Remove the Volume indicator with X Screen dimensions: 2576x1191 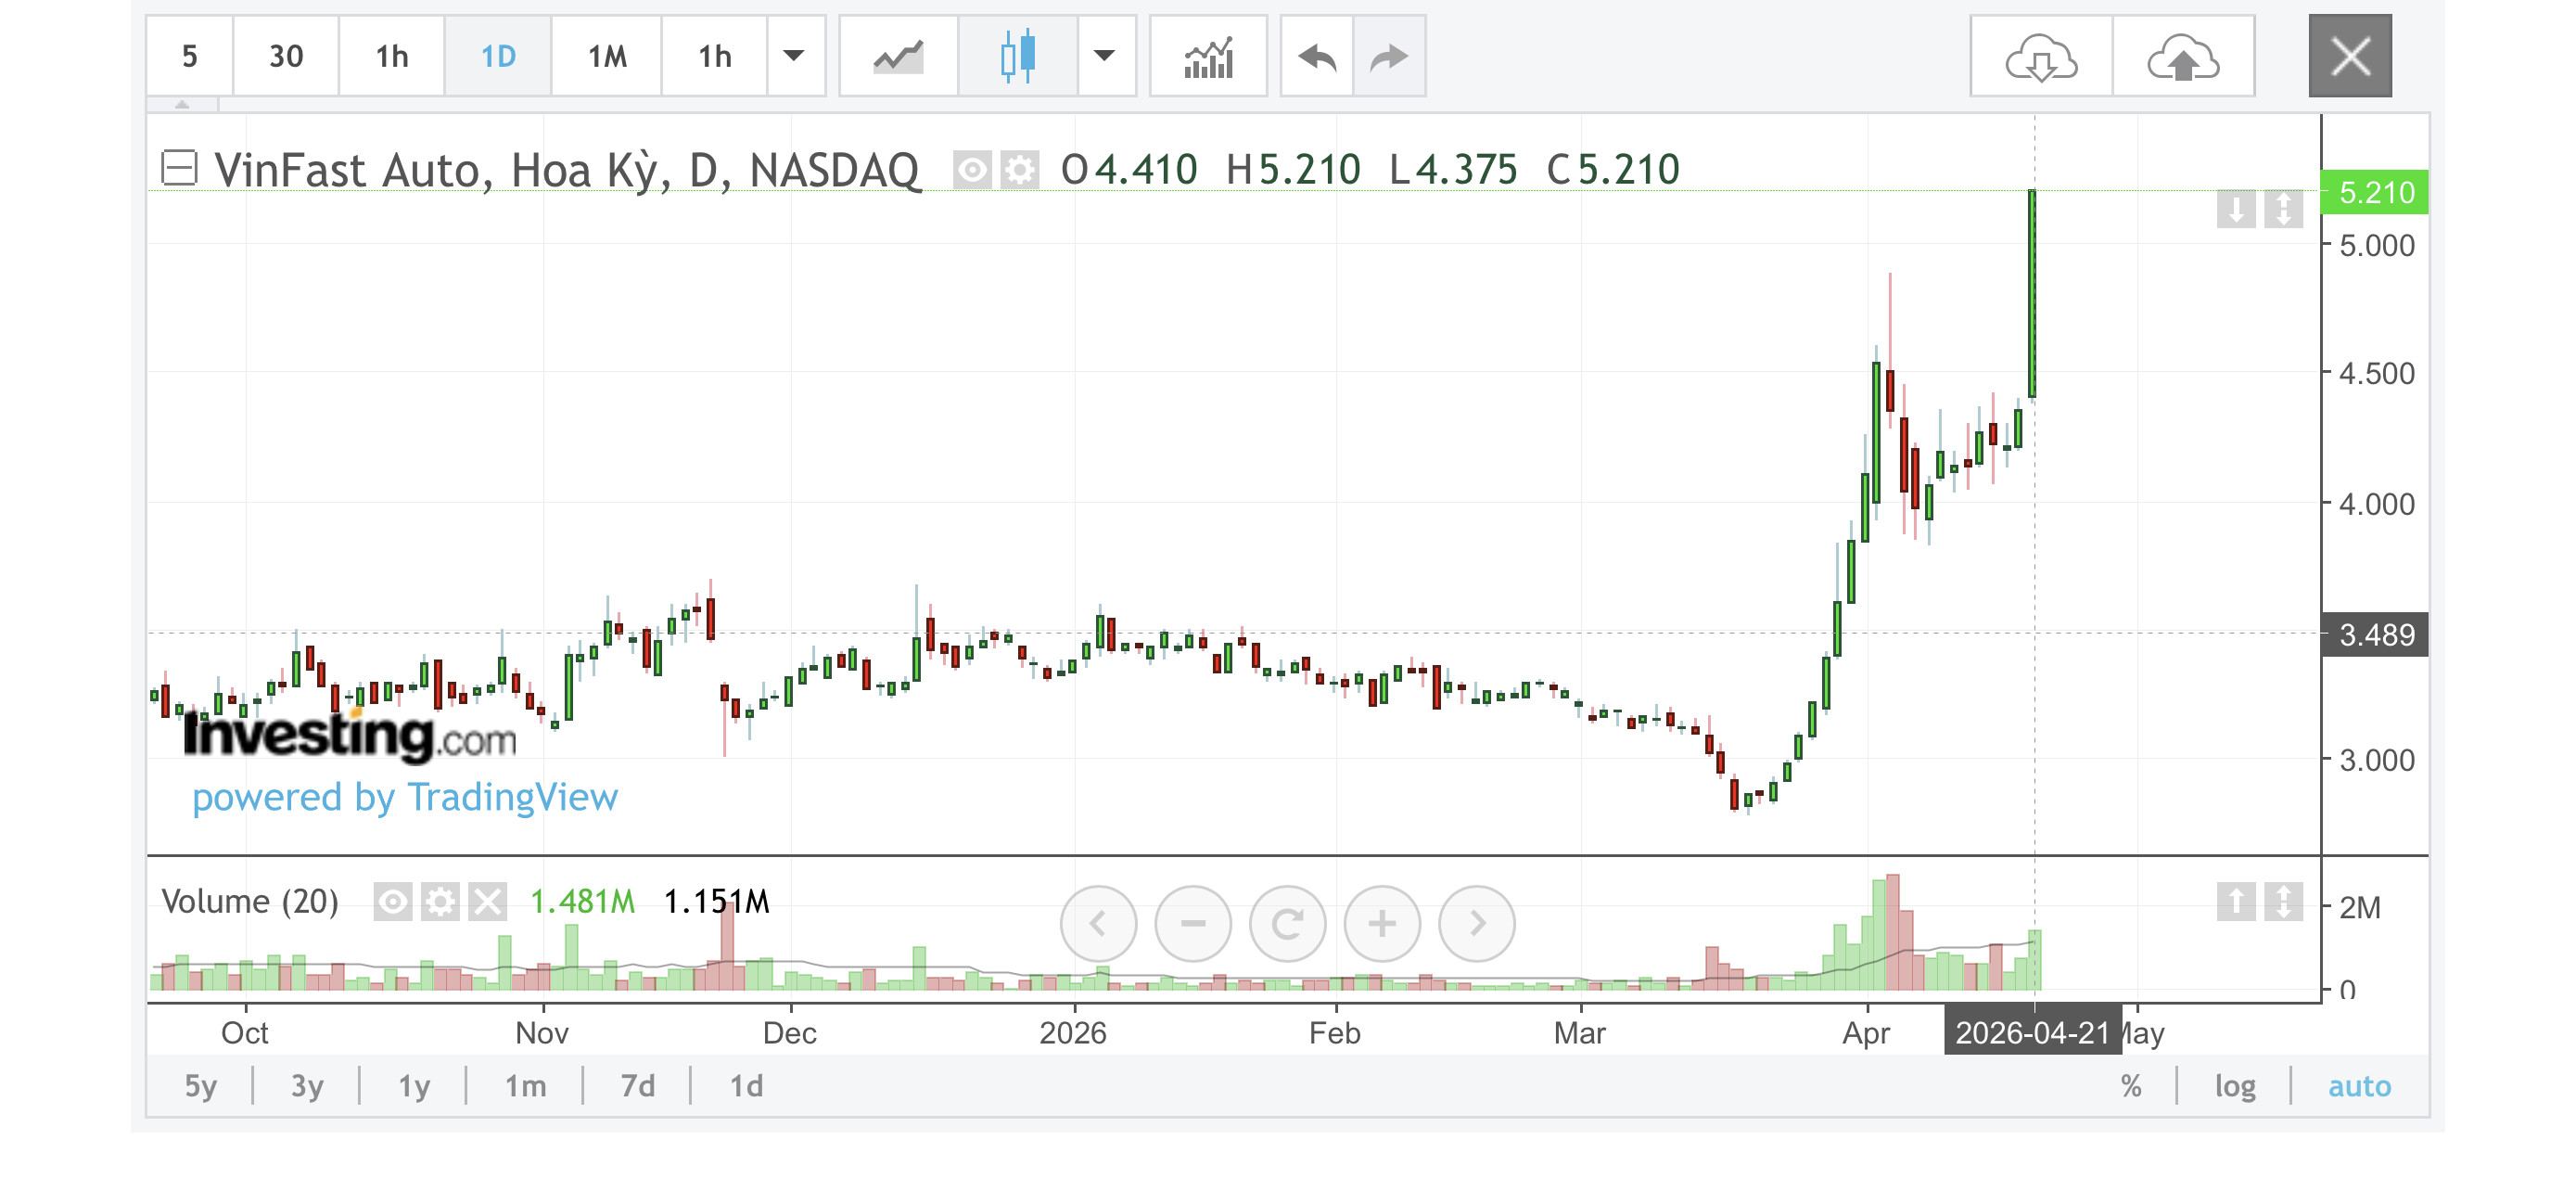pos(488,902)
